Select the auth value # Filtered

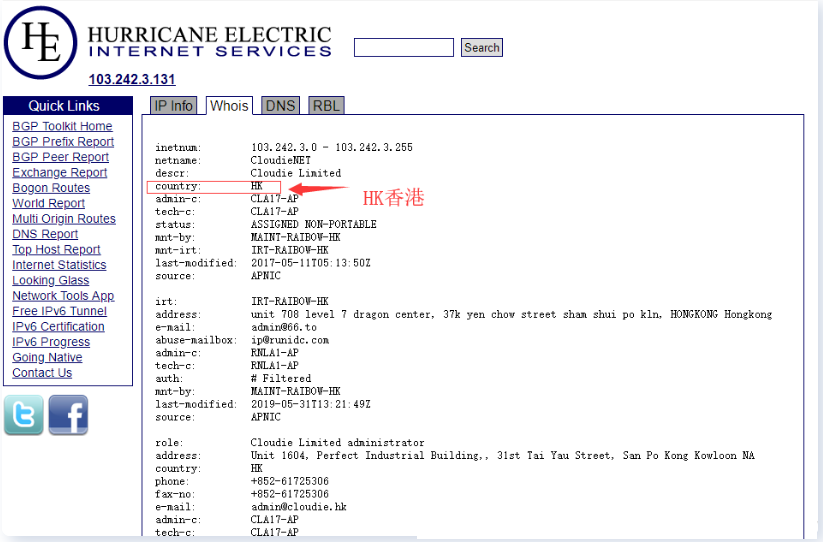(x=281, y=378)
